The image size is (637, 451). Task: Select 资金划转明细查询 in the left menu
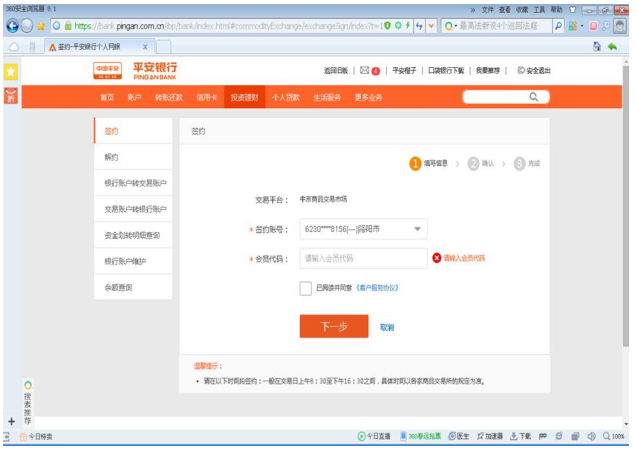pos(133,235)
